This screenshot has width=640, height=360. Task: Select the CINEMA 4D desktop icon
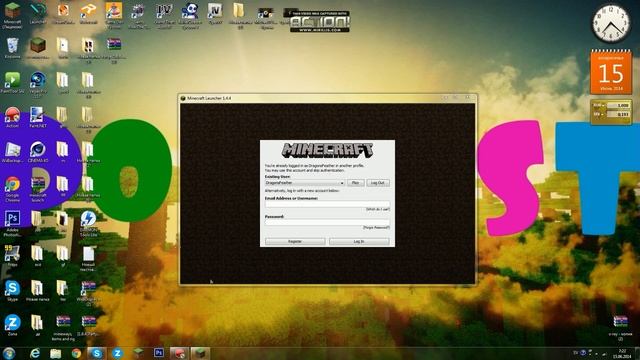click(x=38, y=152)
